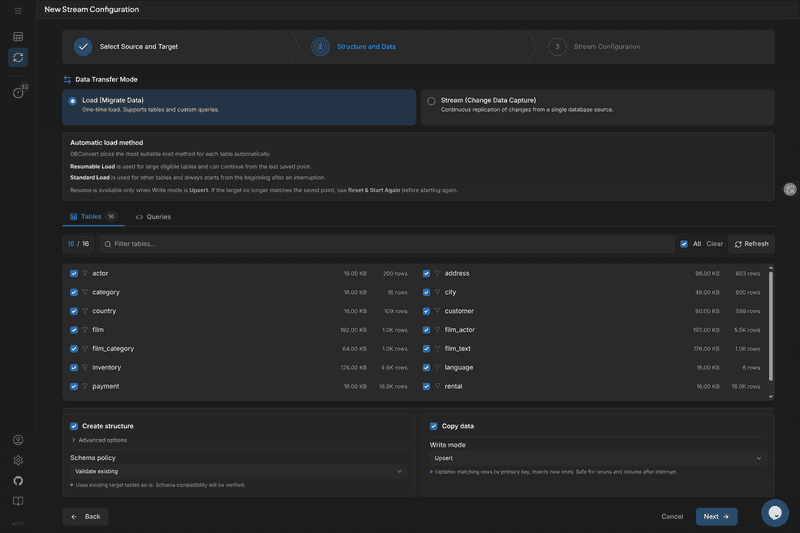This screenshot has height=533, width=800.
Task: Open the hamburger menu icon
Action: [18, 10]
